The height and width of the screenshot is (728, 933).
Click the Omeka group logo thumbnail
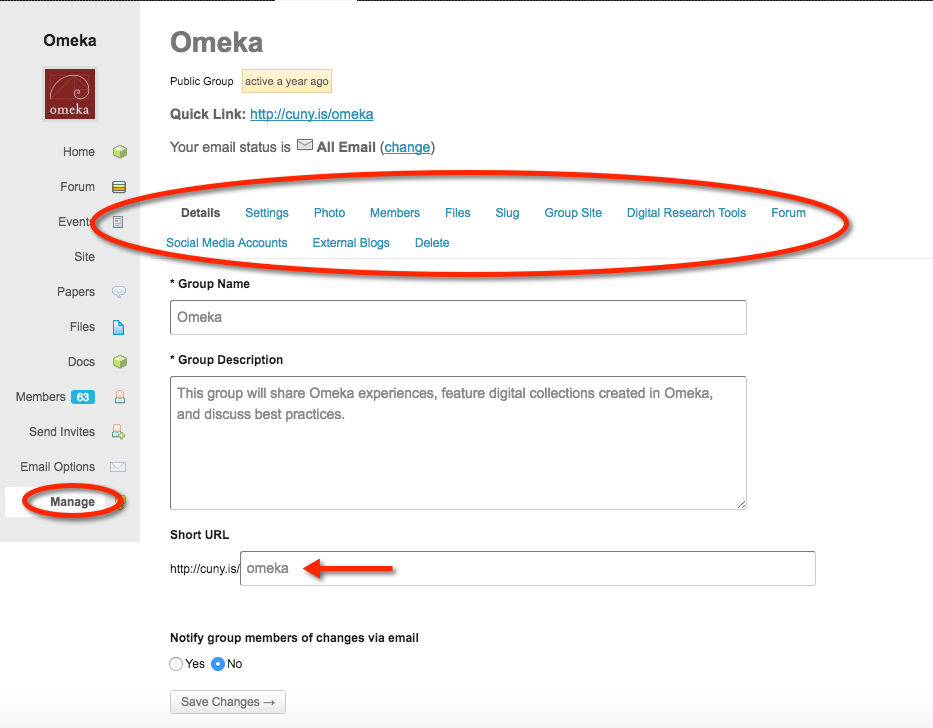70,94
